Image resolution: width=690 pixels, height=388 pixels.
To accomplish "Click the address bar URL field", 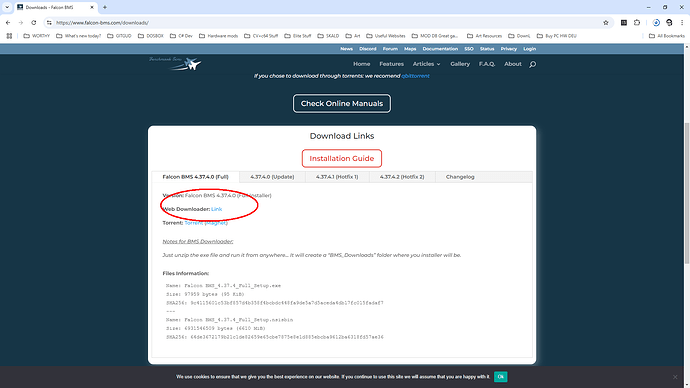I will point(326,22).
